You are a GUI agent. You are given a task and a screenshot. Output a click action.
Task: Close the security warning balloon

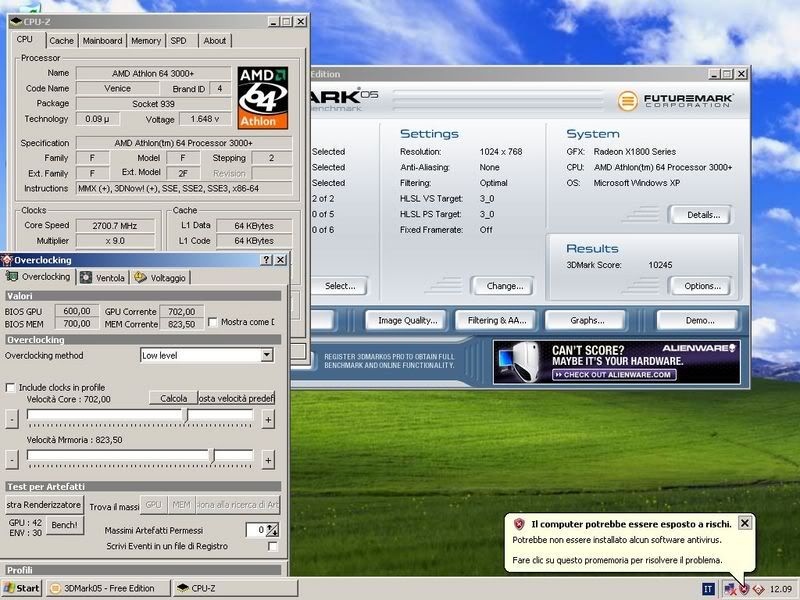[745, 523]
